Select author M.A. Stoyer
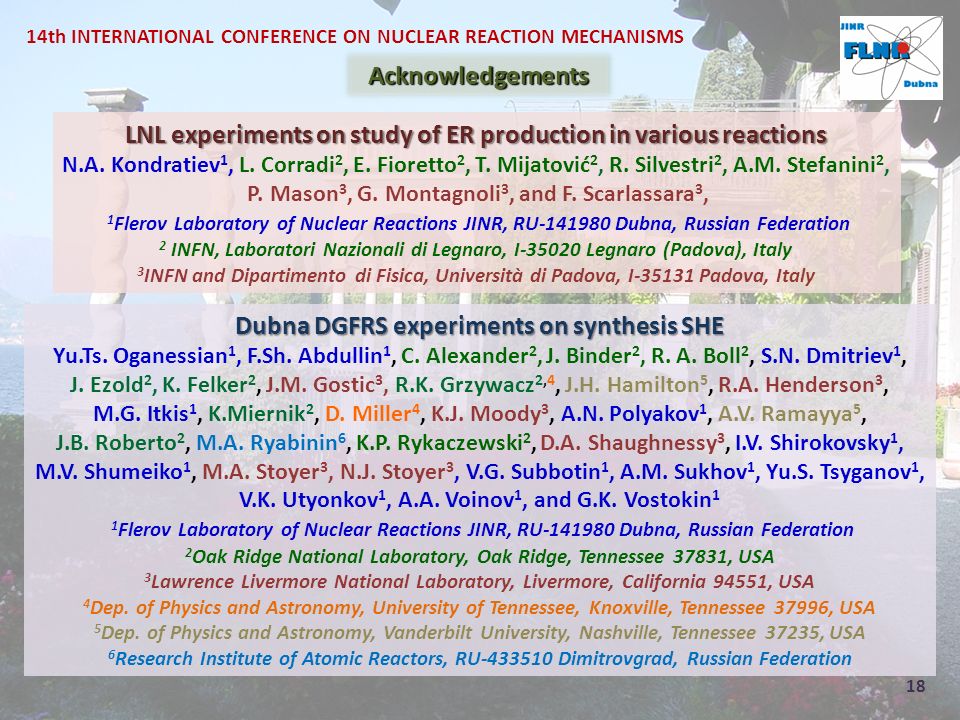The height and width of the screenshot is (720, 960). [266, 472]
